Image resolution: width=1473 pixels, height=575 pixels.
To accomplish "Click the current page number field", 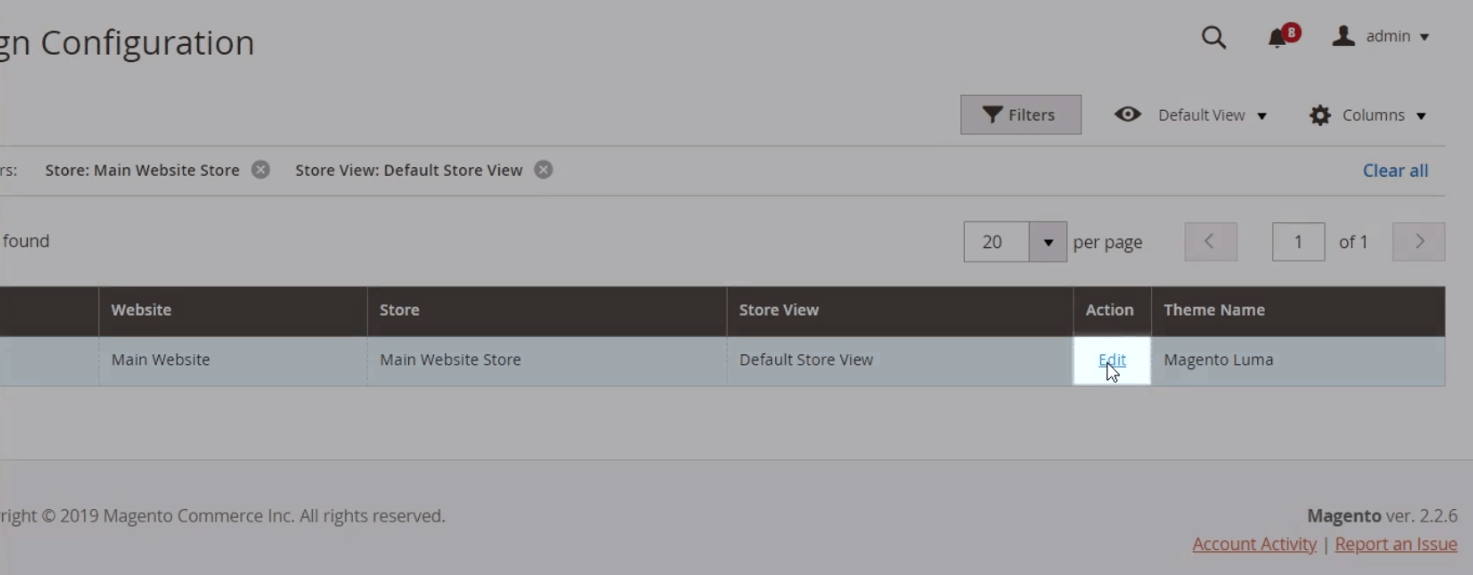I will click(1298, 242).
